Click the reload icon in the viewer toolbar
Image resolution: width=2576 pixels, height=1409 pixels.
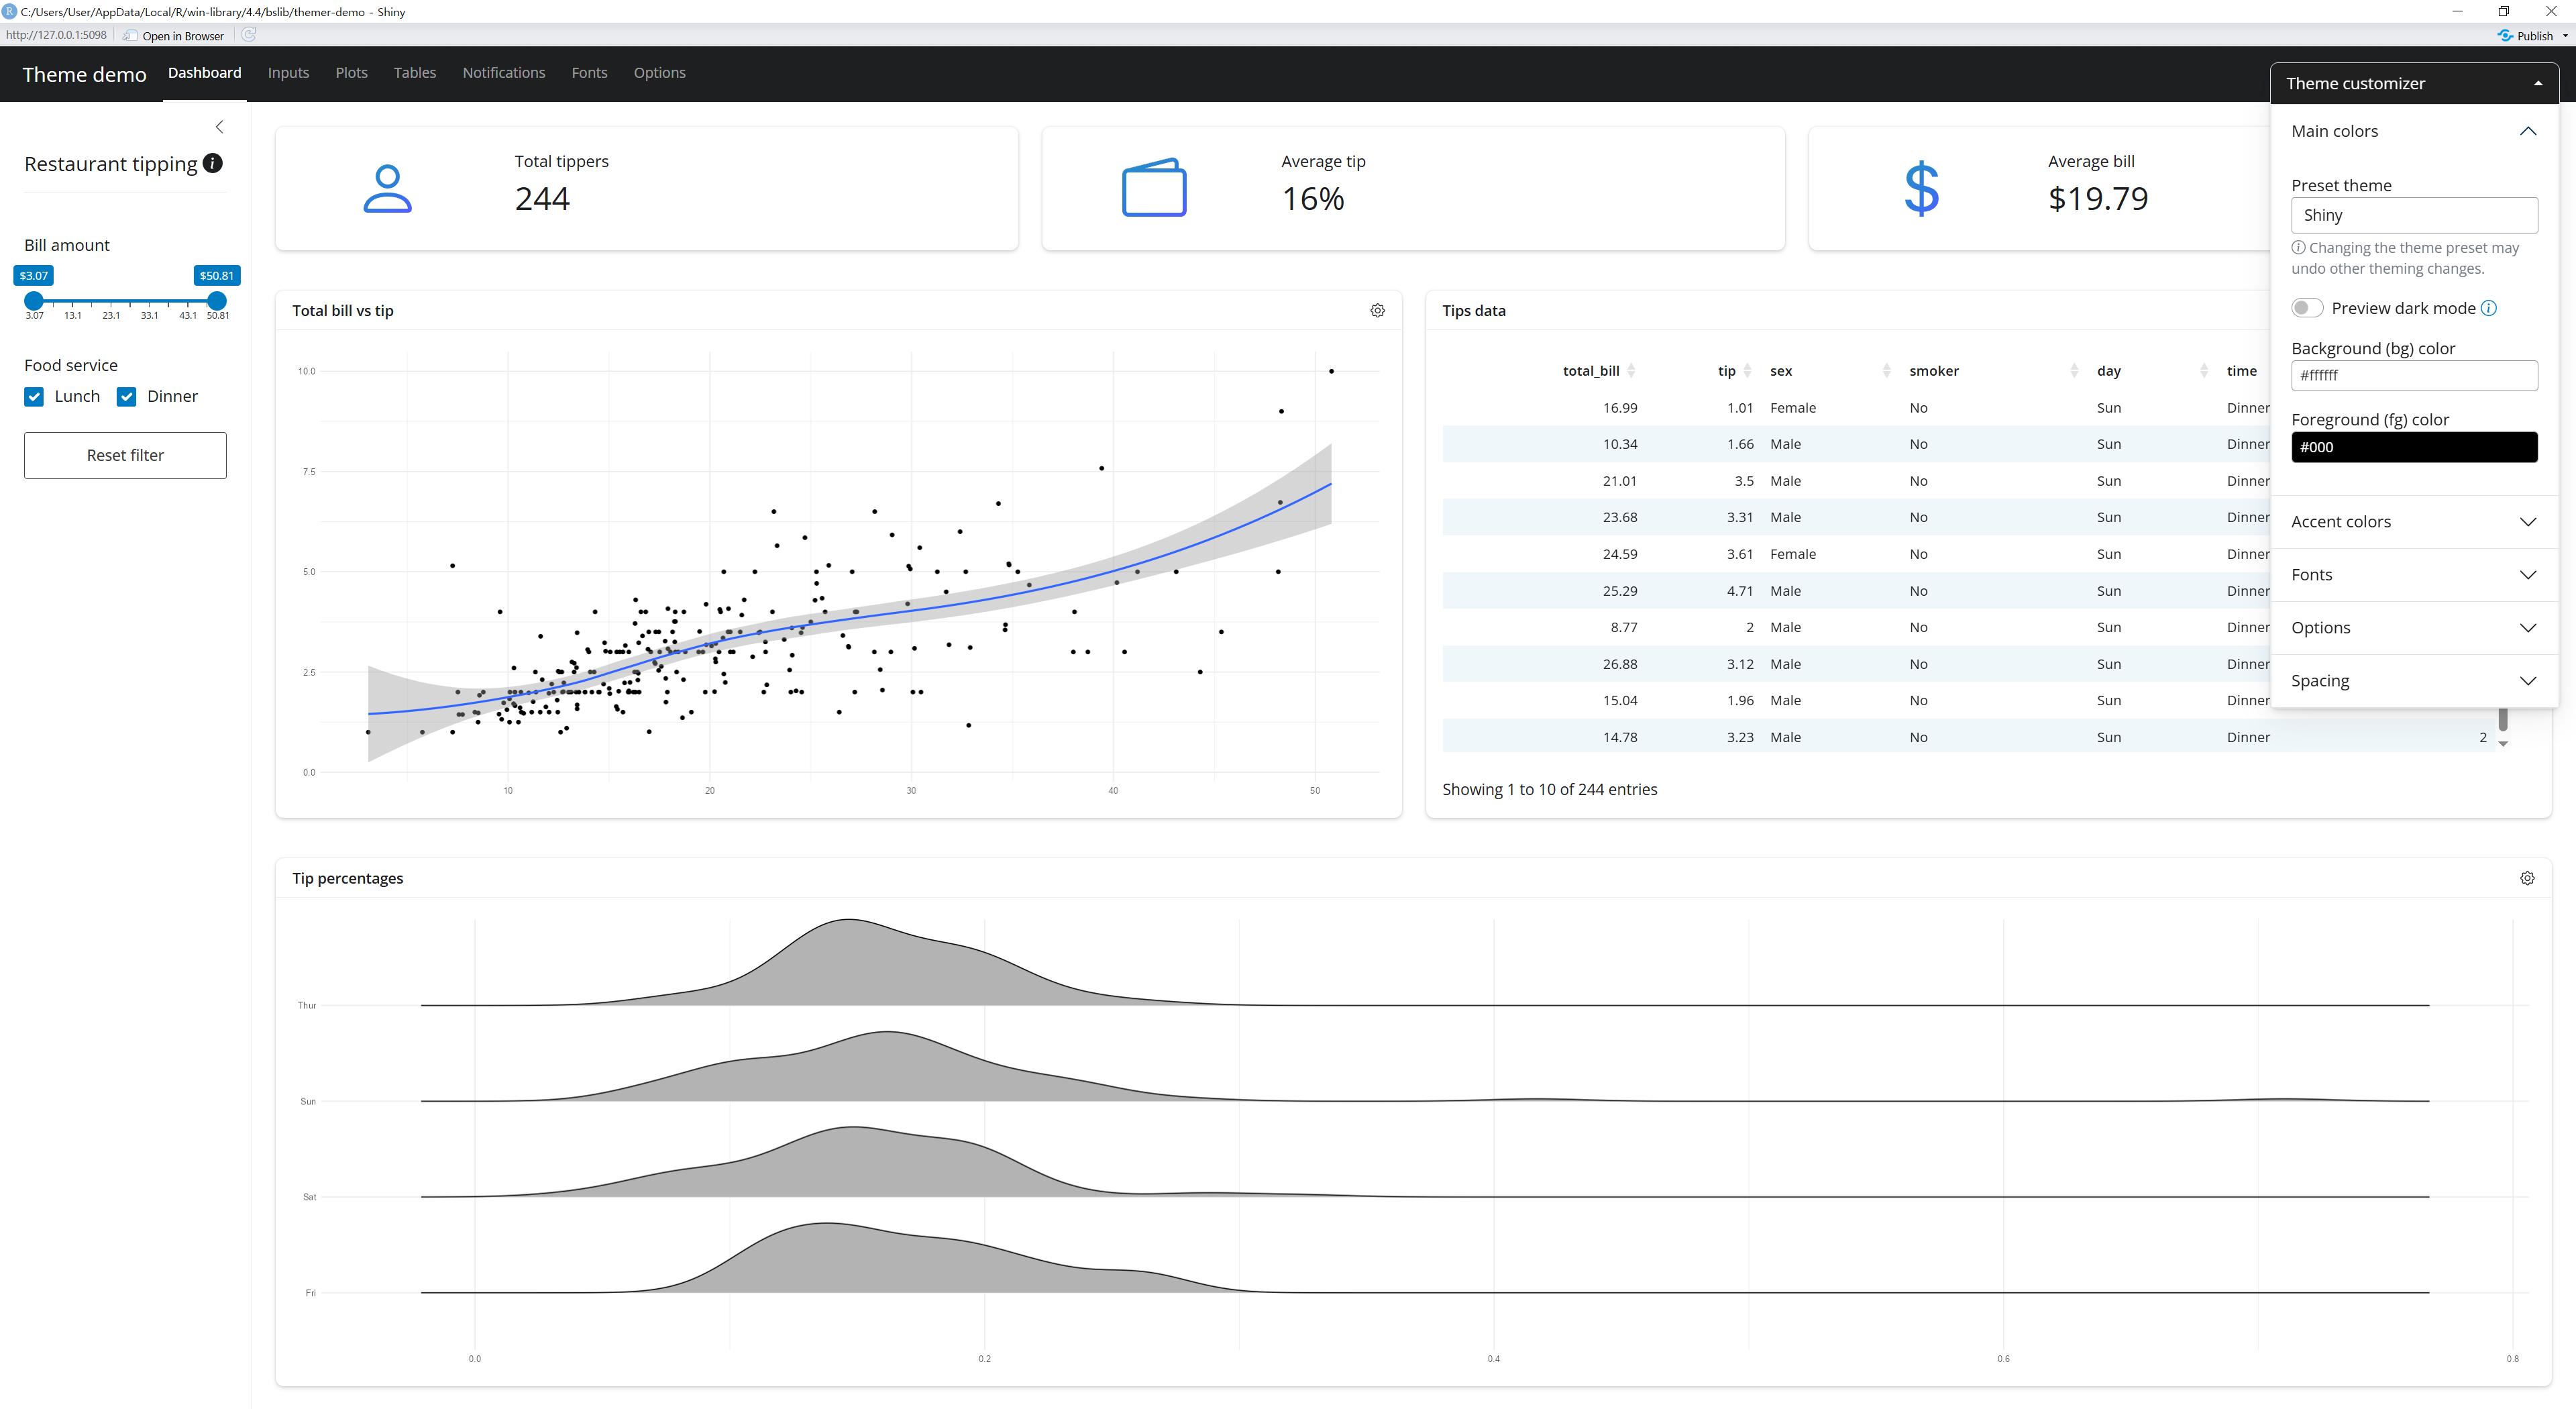coord(249,35)
